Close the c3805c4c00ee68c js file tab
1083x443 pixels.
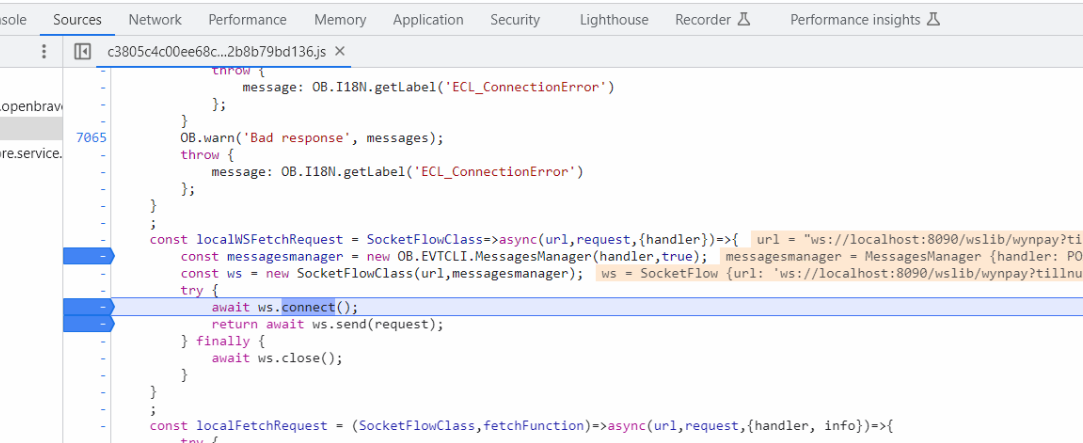340,51
